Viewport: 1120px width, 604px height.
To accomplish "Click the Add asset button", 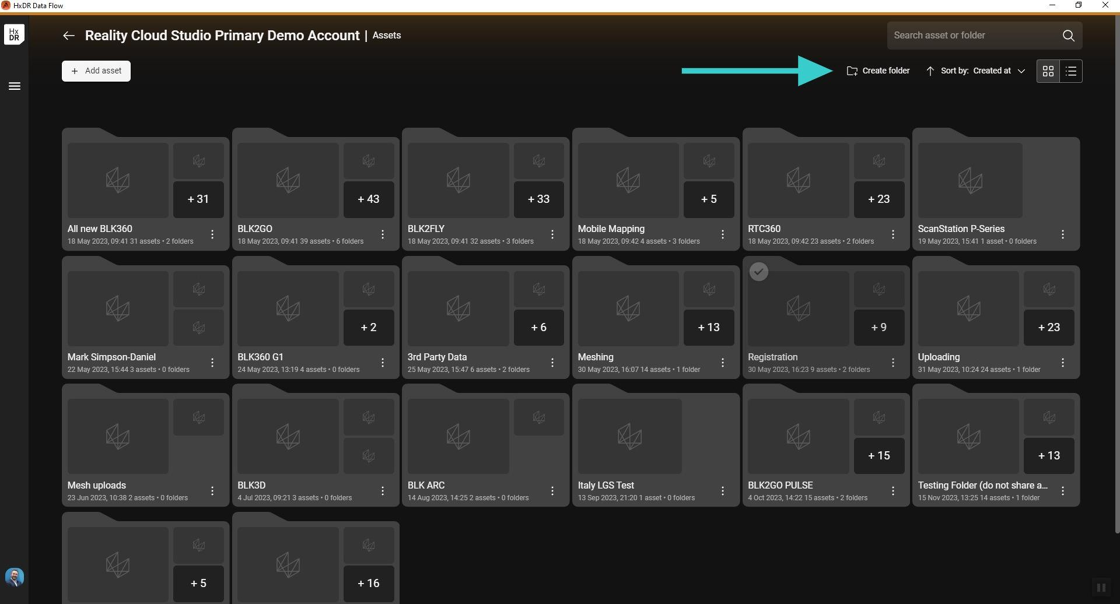I will pyautogui.click(x=96, y=71).
